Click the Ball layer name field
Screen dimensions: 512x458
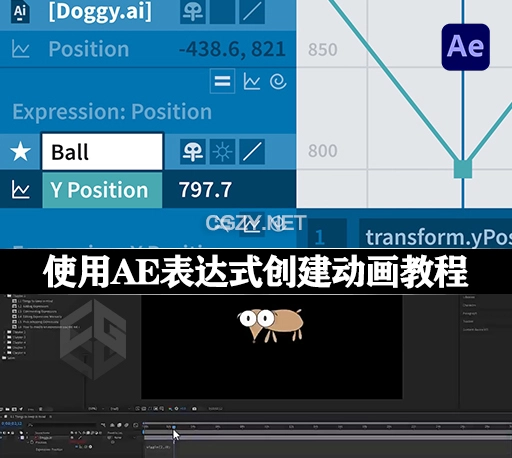point(102,152)
